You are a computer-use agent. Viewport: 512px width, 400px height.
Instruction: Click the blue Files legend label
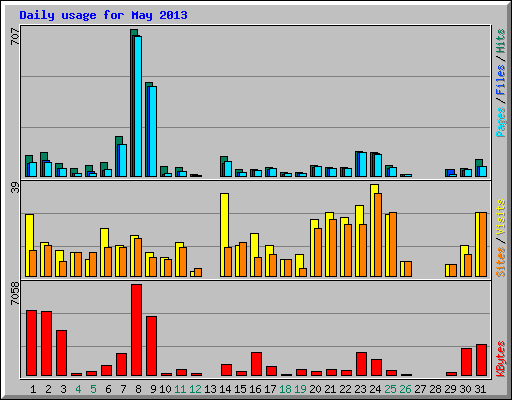tap(500, 80)
